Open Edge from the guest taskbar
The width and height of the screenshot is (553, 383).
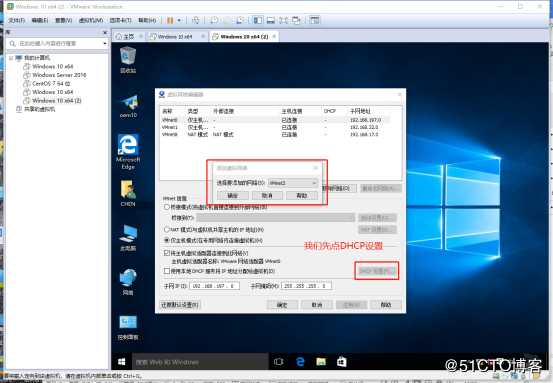tap(300, 362)
